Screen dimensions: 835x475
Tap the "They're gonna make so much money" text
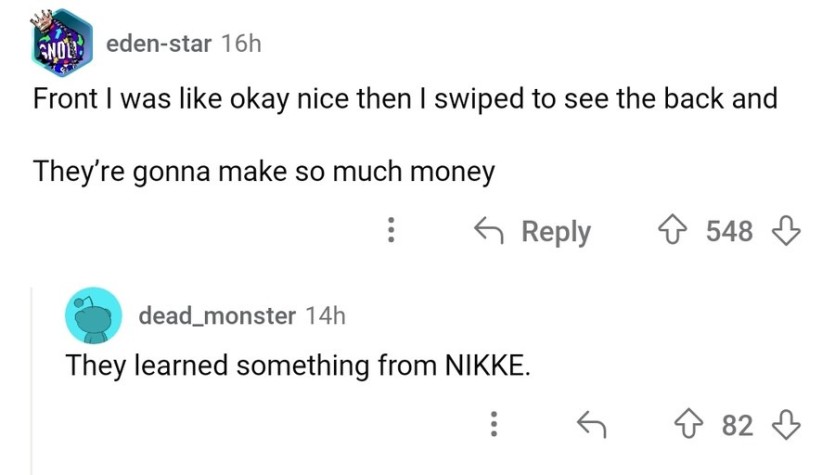click(x=264, y=173)
